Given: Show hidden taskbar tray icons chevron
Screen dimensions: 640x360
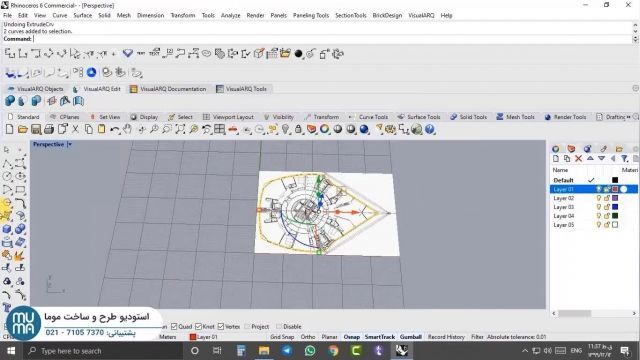Looking at the screenshot, I should (525, 351).
